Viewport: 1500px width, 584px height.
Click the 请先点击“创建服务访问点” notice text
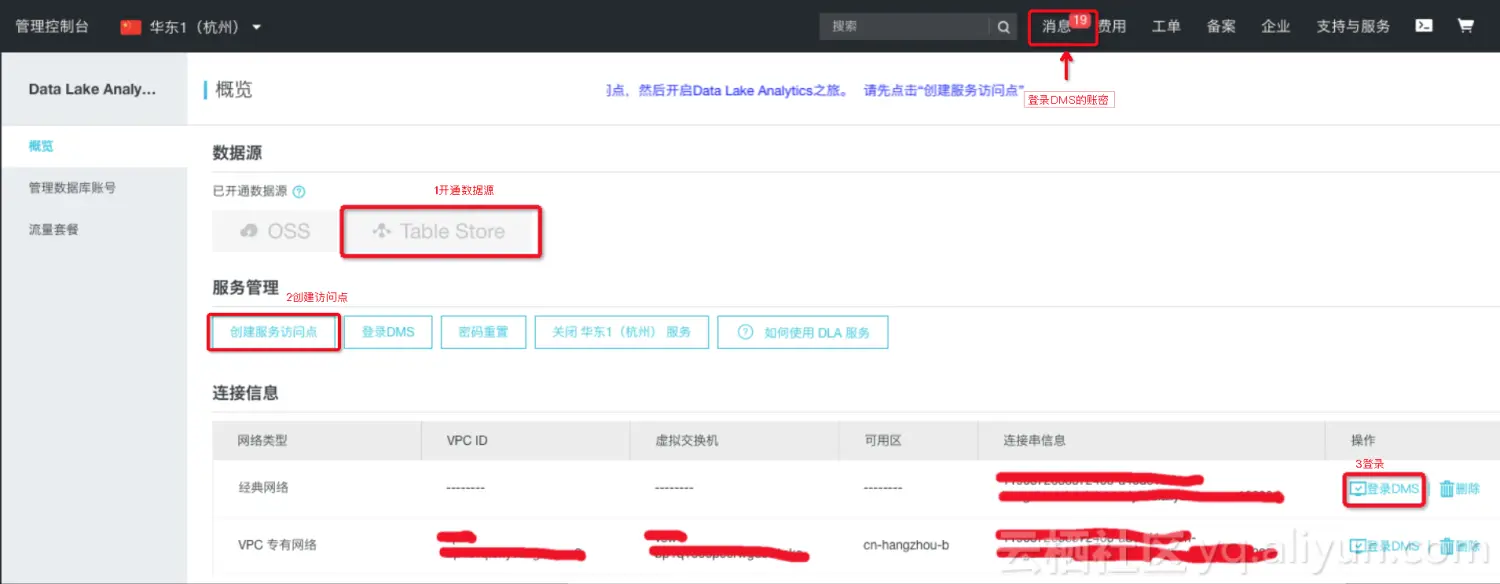[x=944, y=90]
